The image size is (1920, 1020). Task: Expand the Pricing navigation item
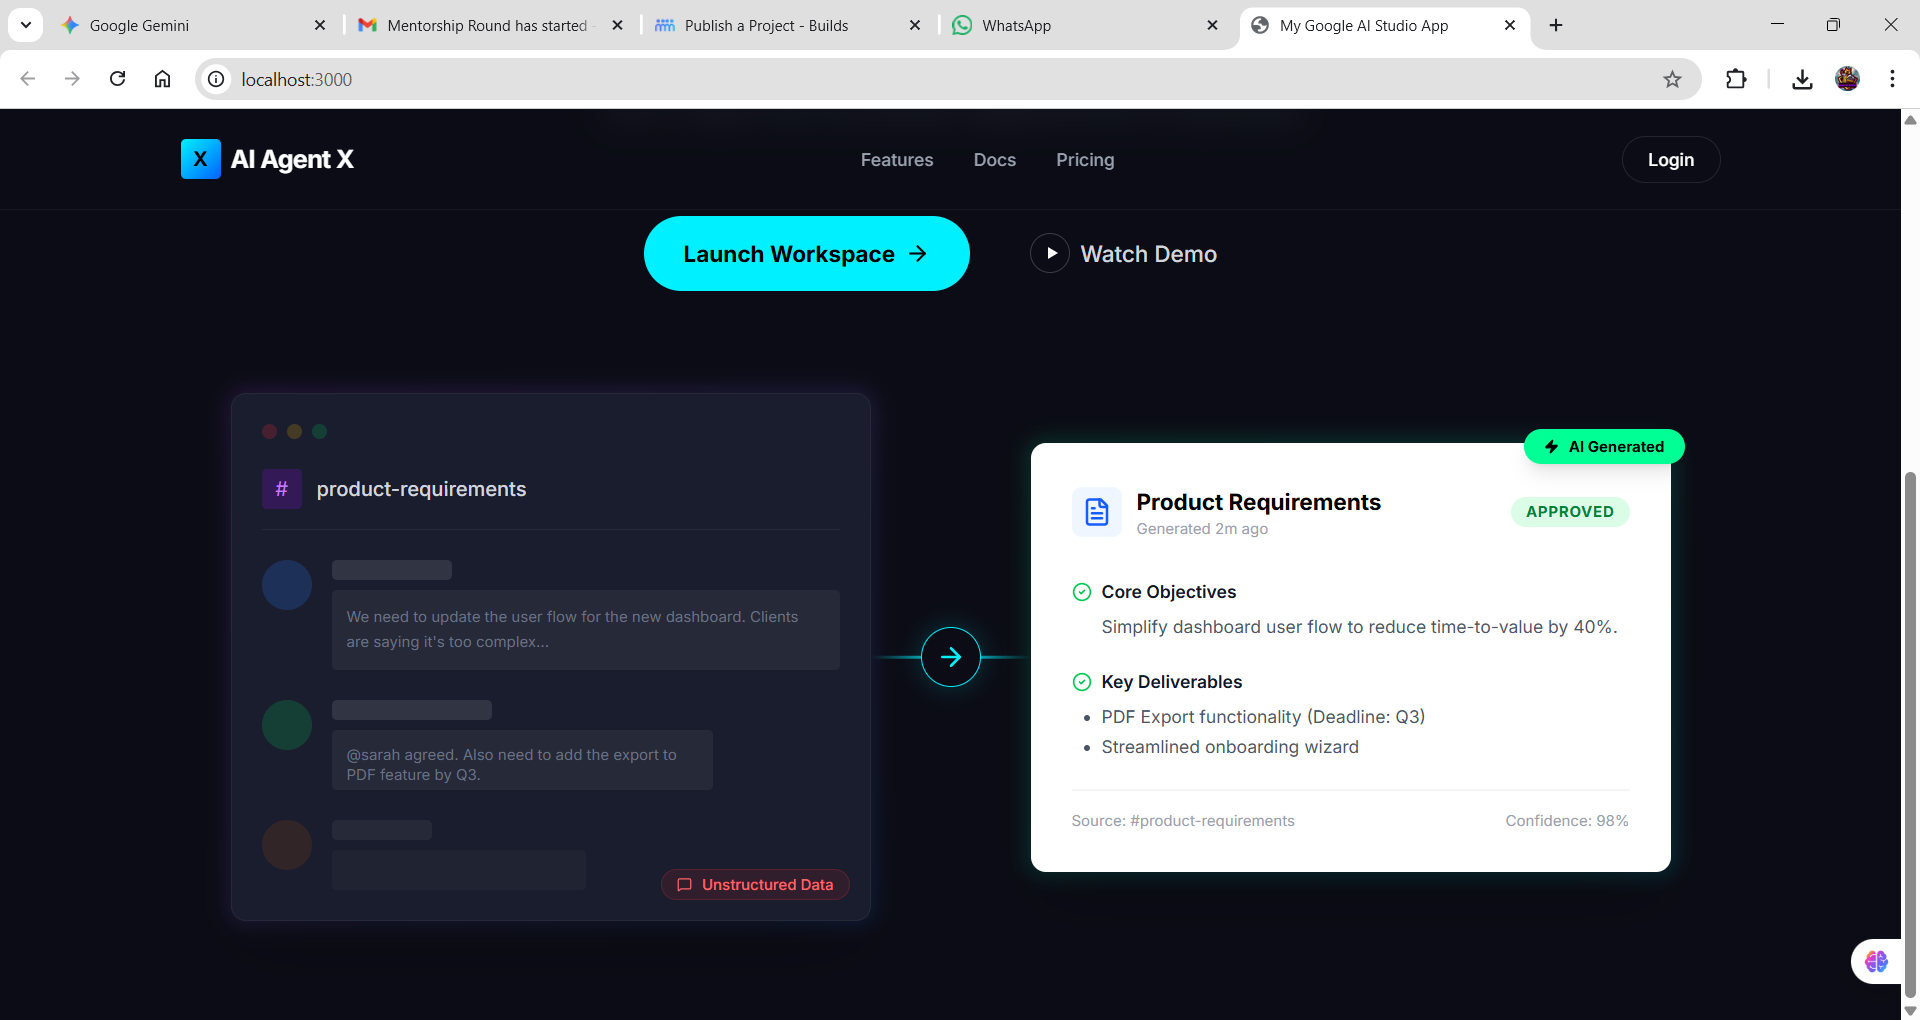point(1085,159)
